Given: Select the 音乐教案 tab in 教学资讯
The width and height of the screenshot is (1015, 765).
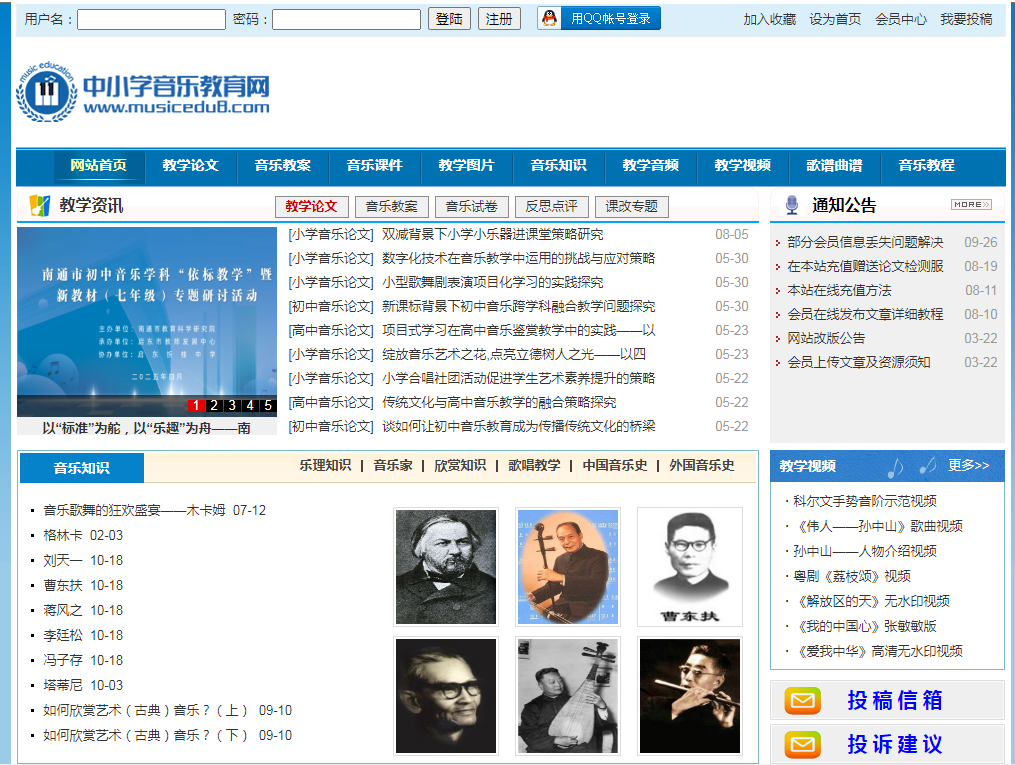Looking at the screenshot, I should click(x=391, y=207).
